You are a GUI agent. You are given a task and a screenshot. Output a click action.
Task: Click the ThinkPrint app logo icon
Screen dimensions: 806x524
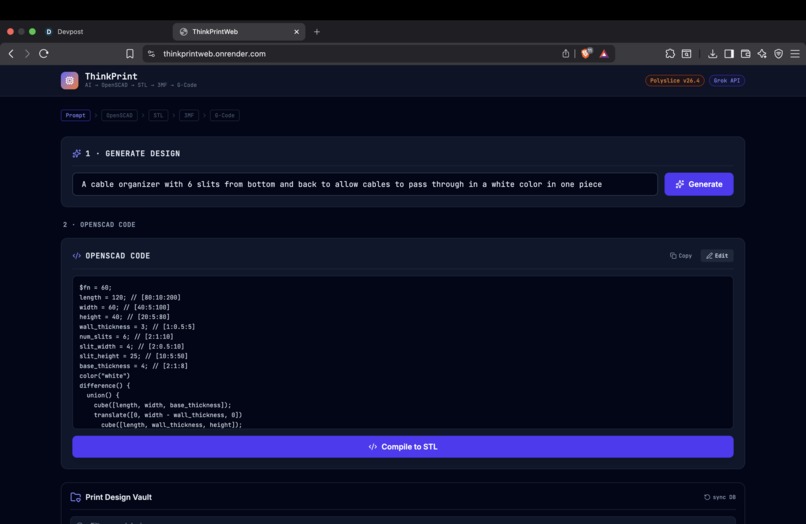tap(69, 80)
